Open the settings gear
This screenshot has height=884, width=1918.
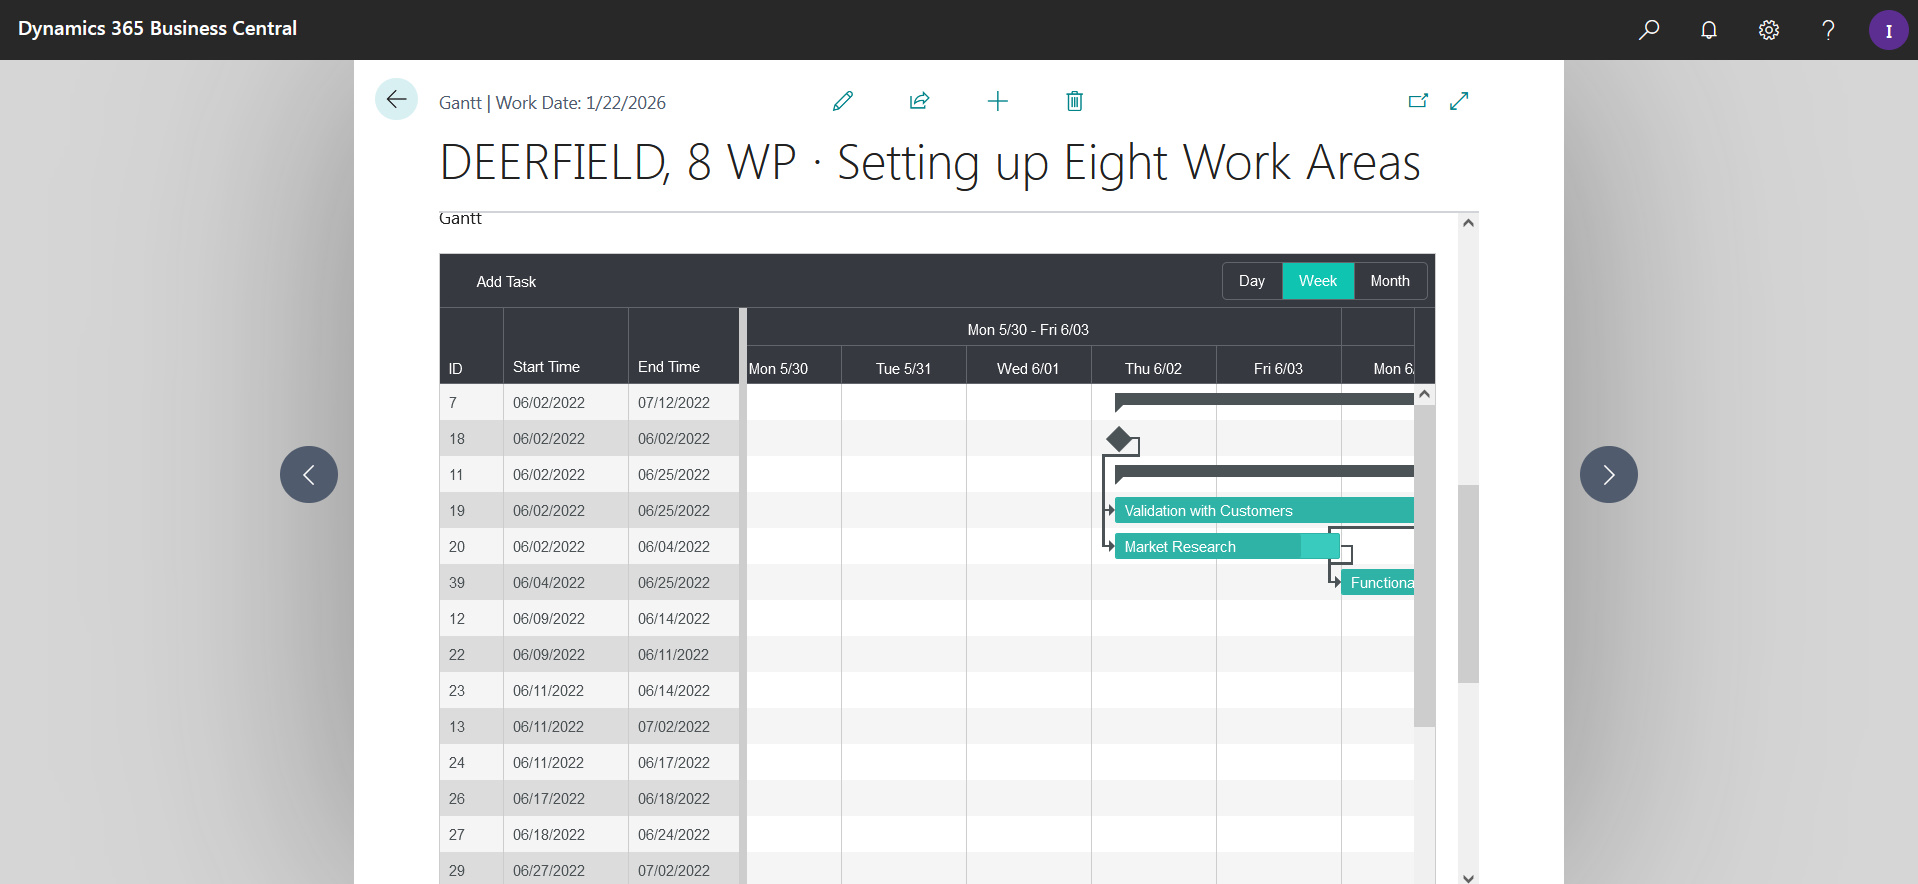(x=1769, y=30)
